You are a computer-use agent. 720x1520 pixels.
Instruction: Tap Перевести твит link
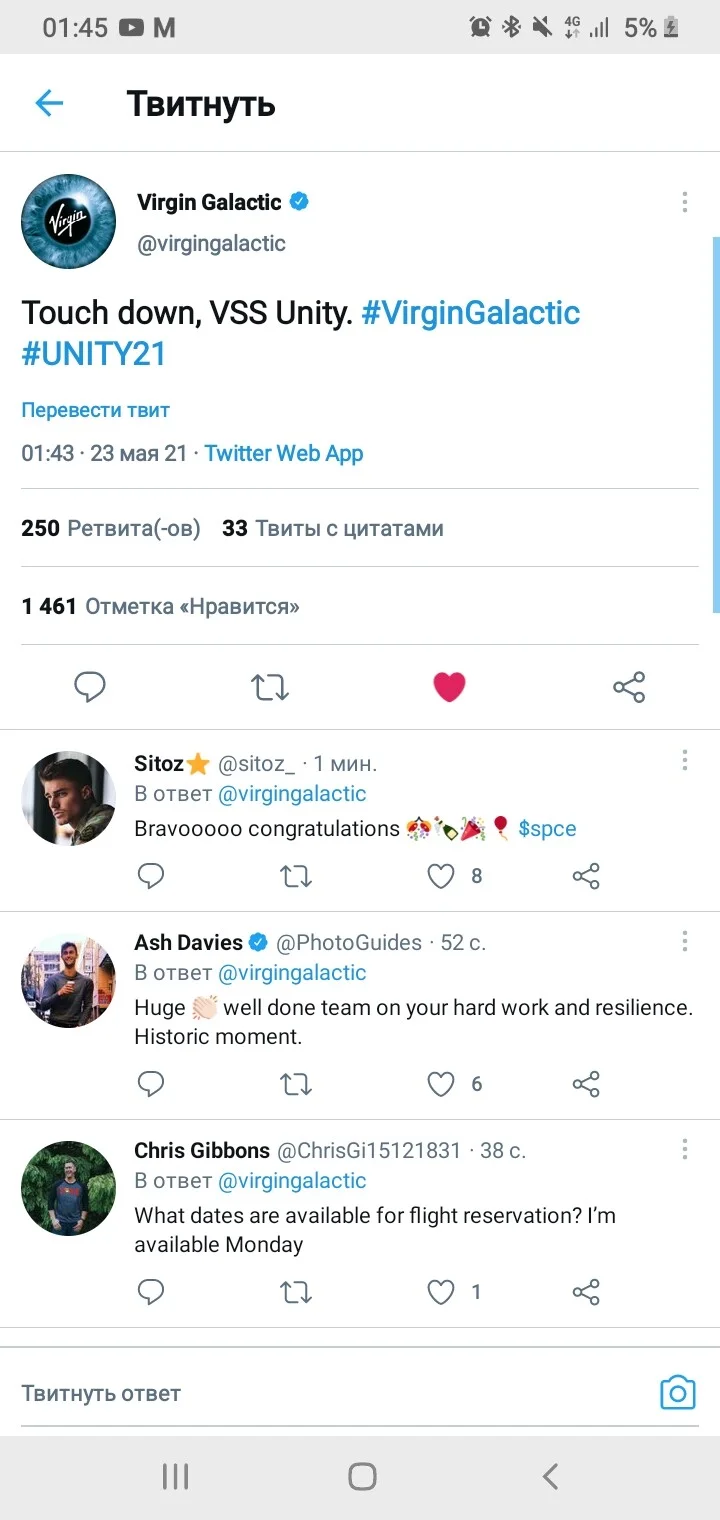pos(96,410)
